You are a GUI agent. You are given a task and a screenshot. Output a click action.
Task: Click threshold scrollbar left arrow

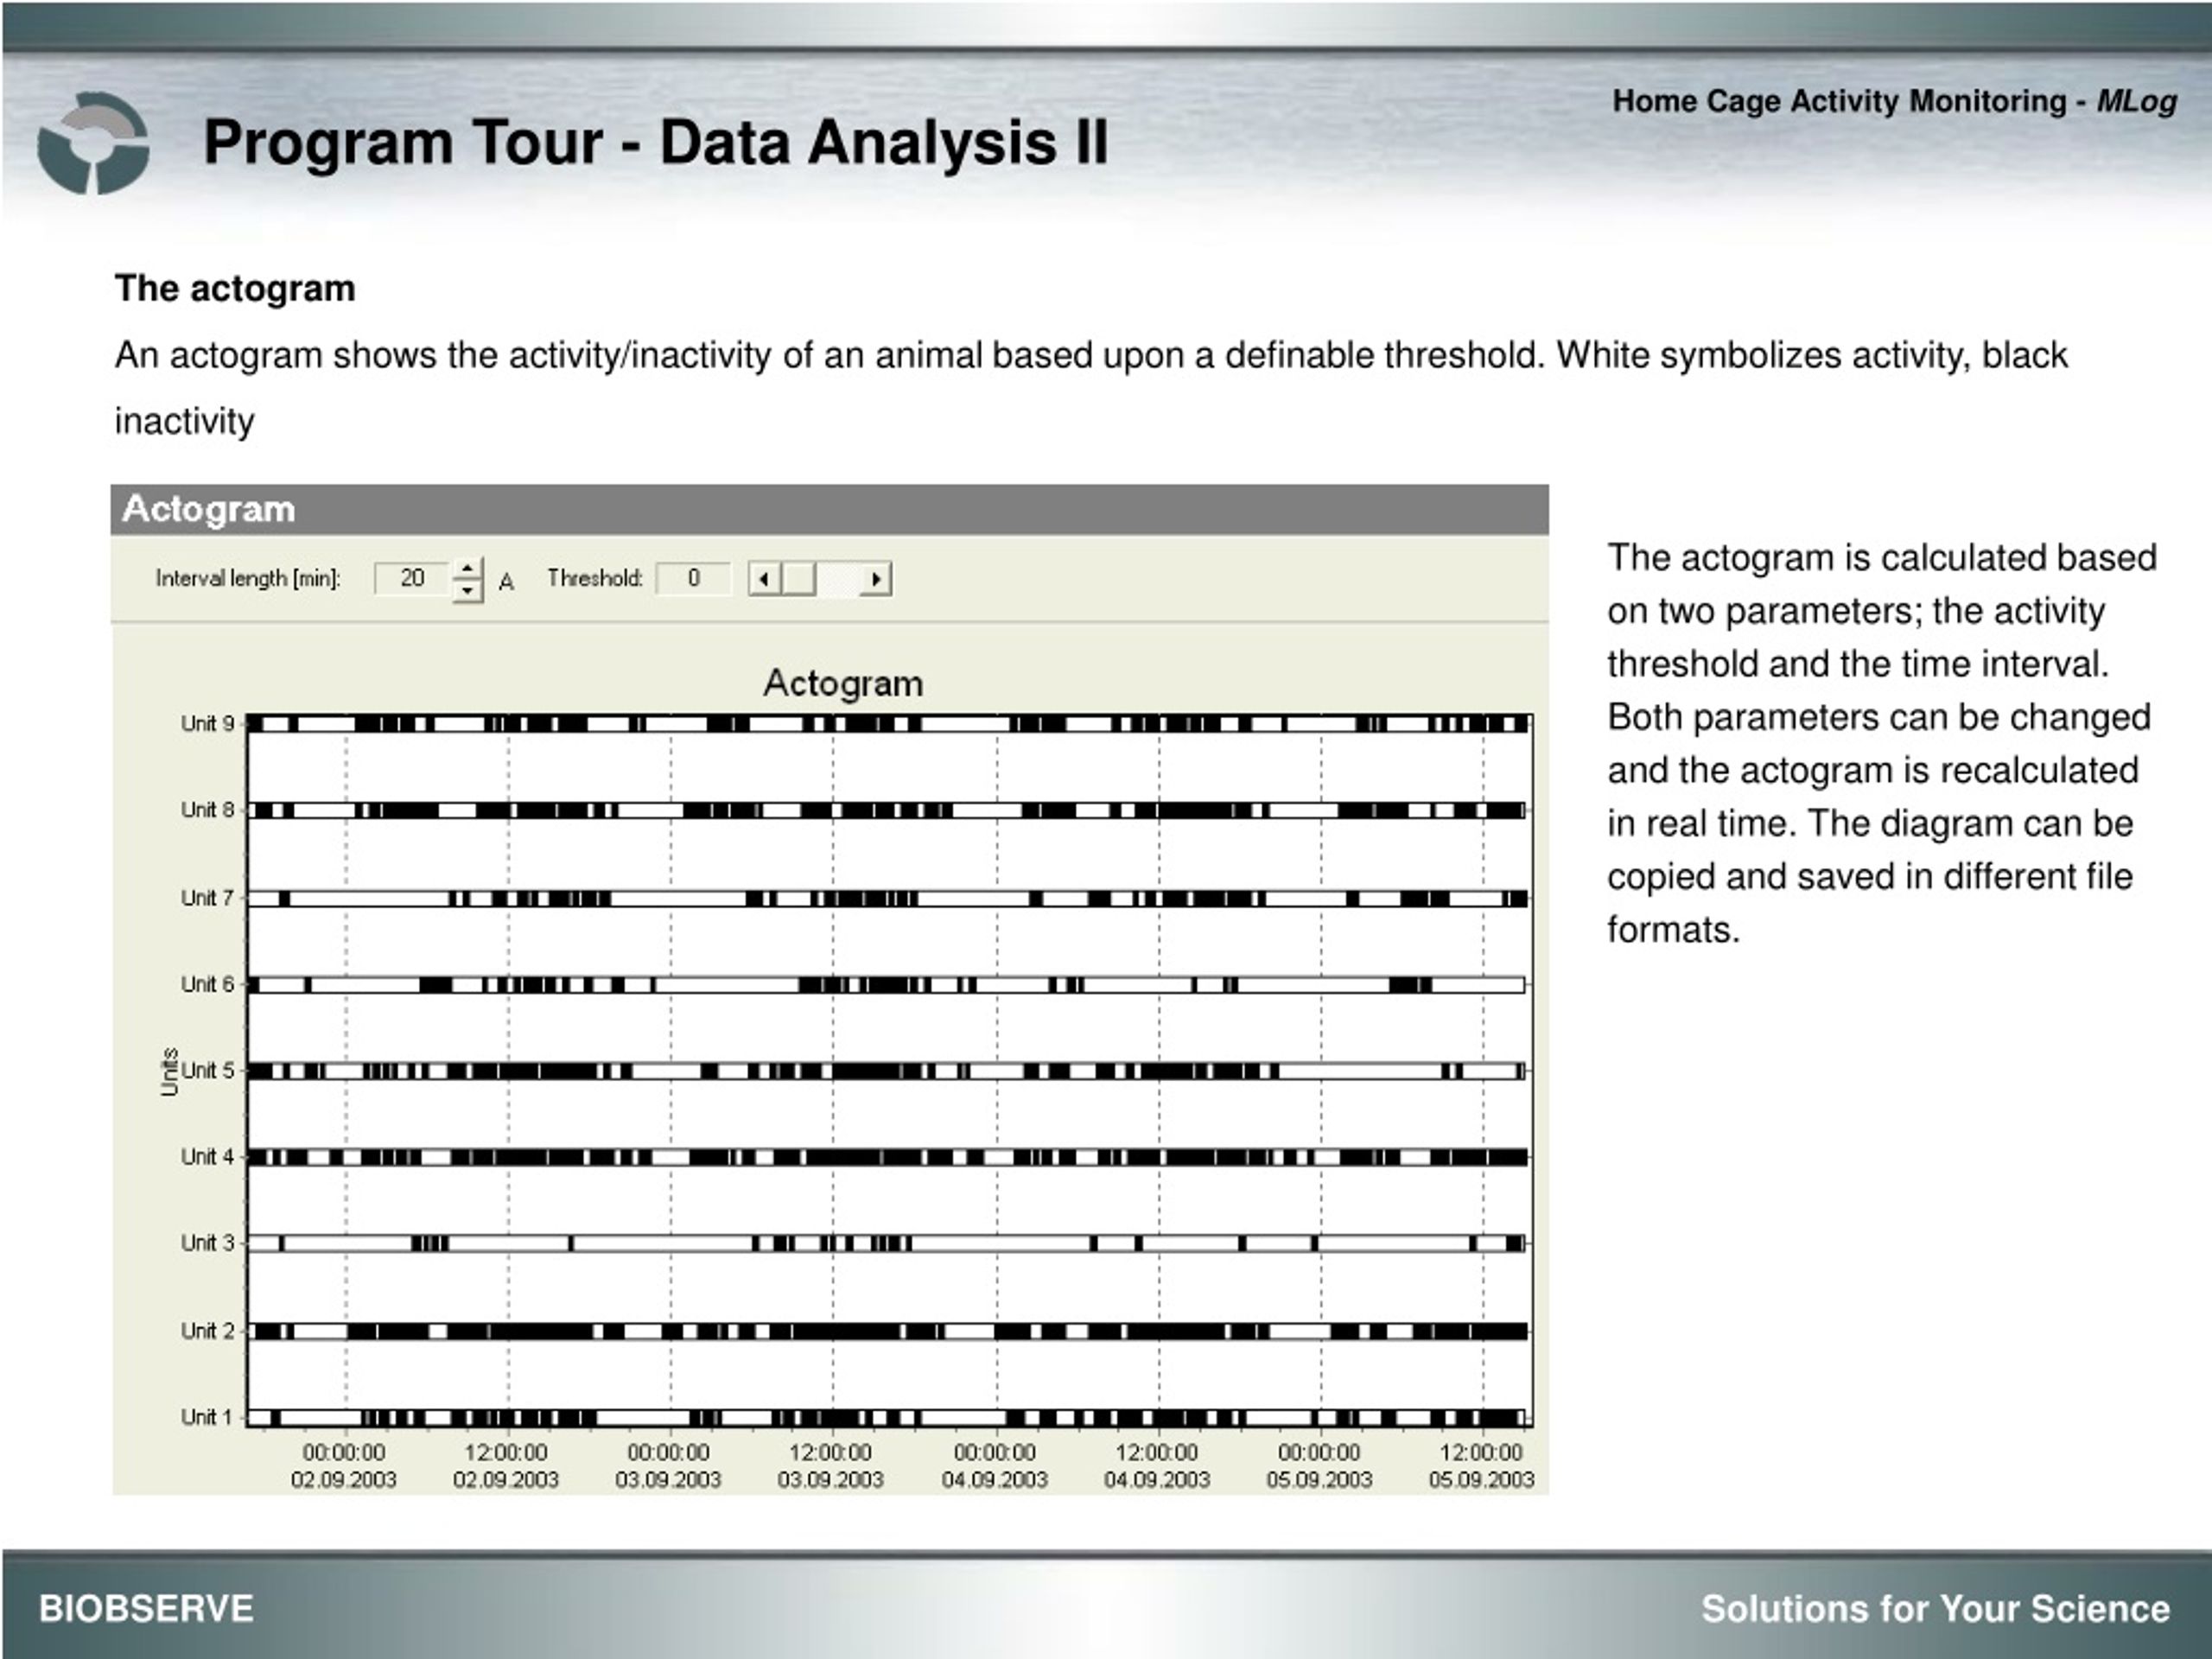tap(764, 579)
